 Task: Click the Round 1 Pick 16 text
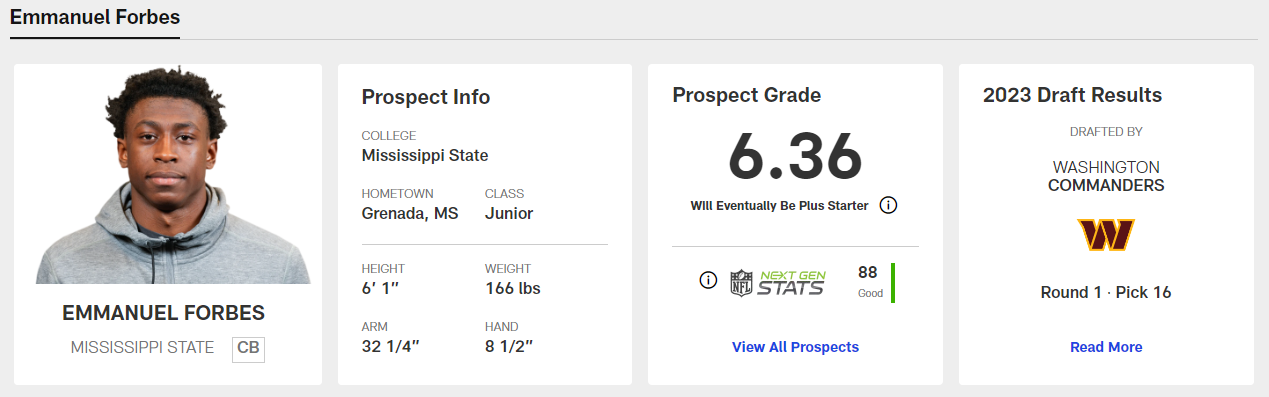click(x=1106, y=292)
